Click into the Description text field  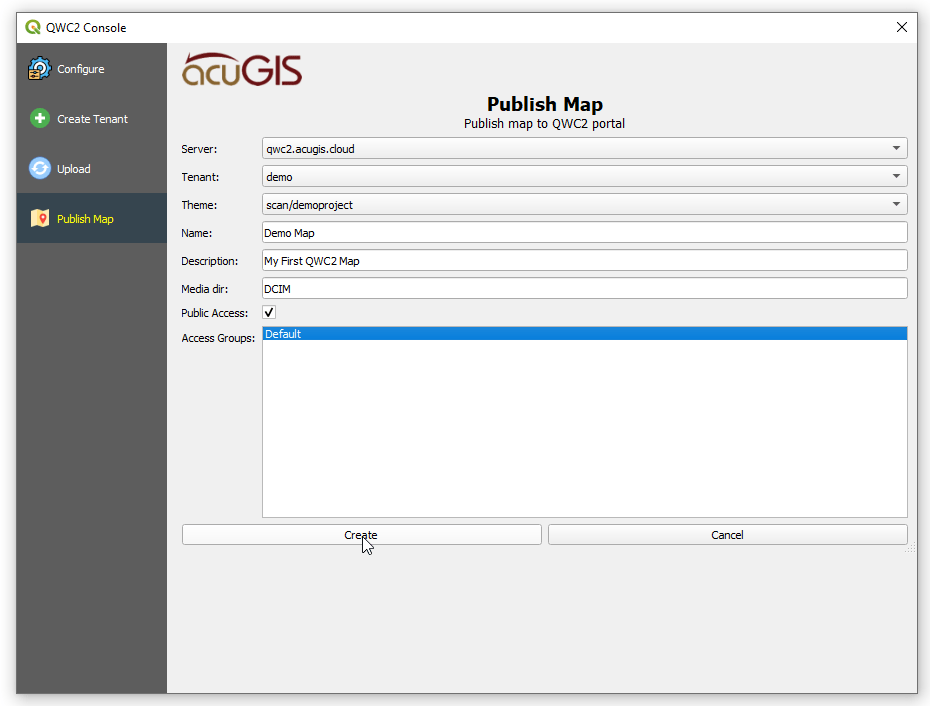[584, 261]
